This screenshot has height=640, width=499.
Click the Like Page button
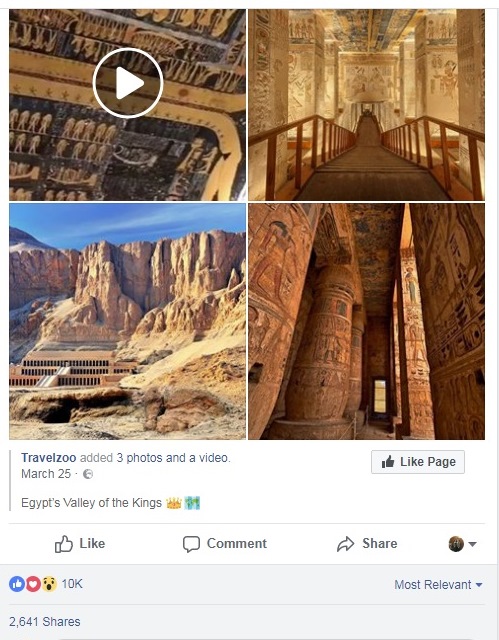click(418, 462)
